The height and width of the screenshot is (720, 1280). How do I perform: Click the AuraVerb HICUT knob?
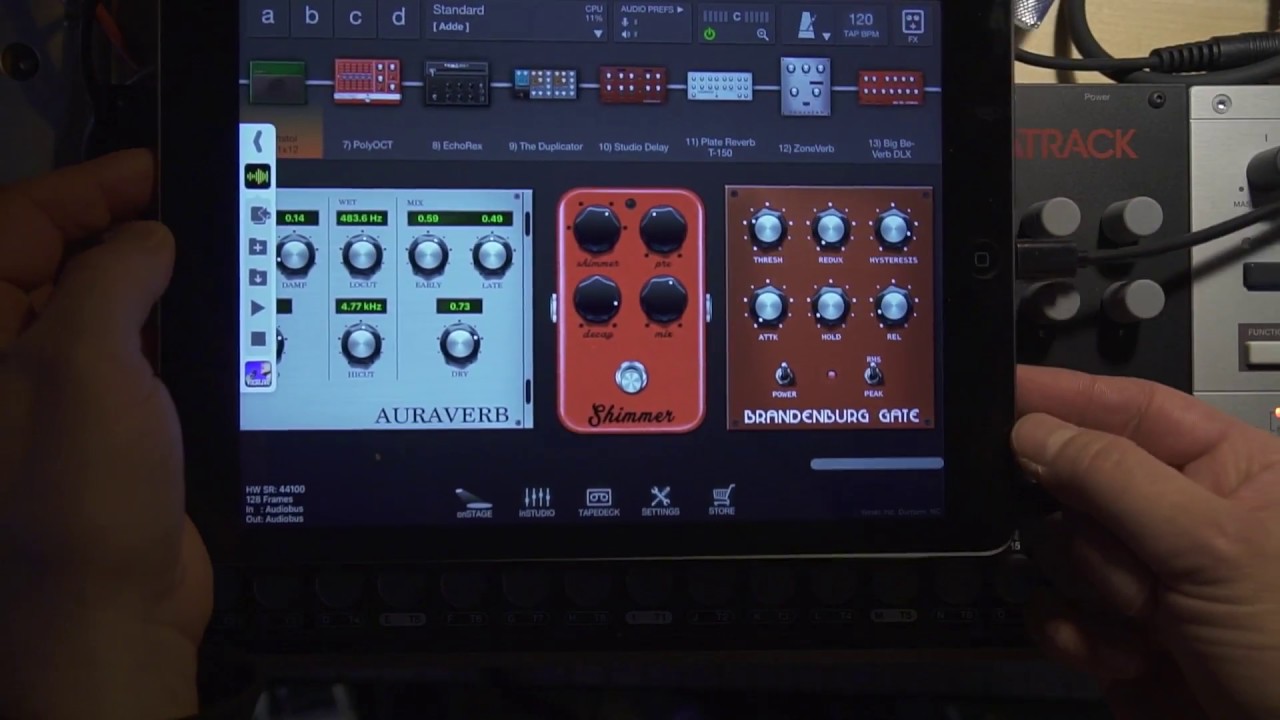click(361, 344)
